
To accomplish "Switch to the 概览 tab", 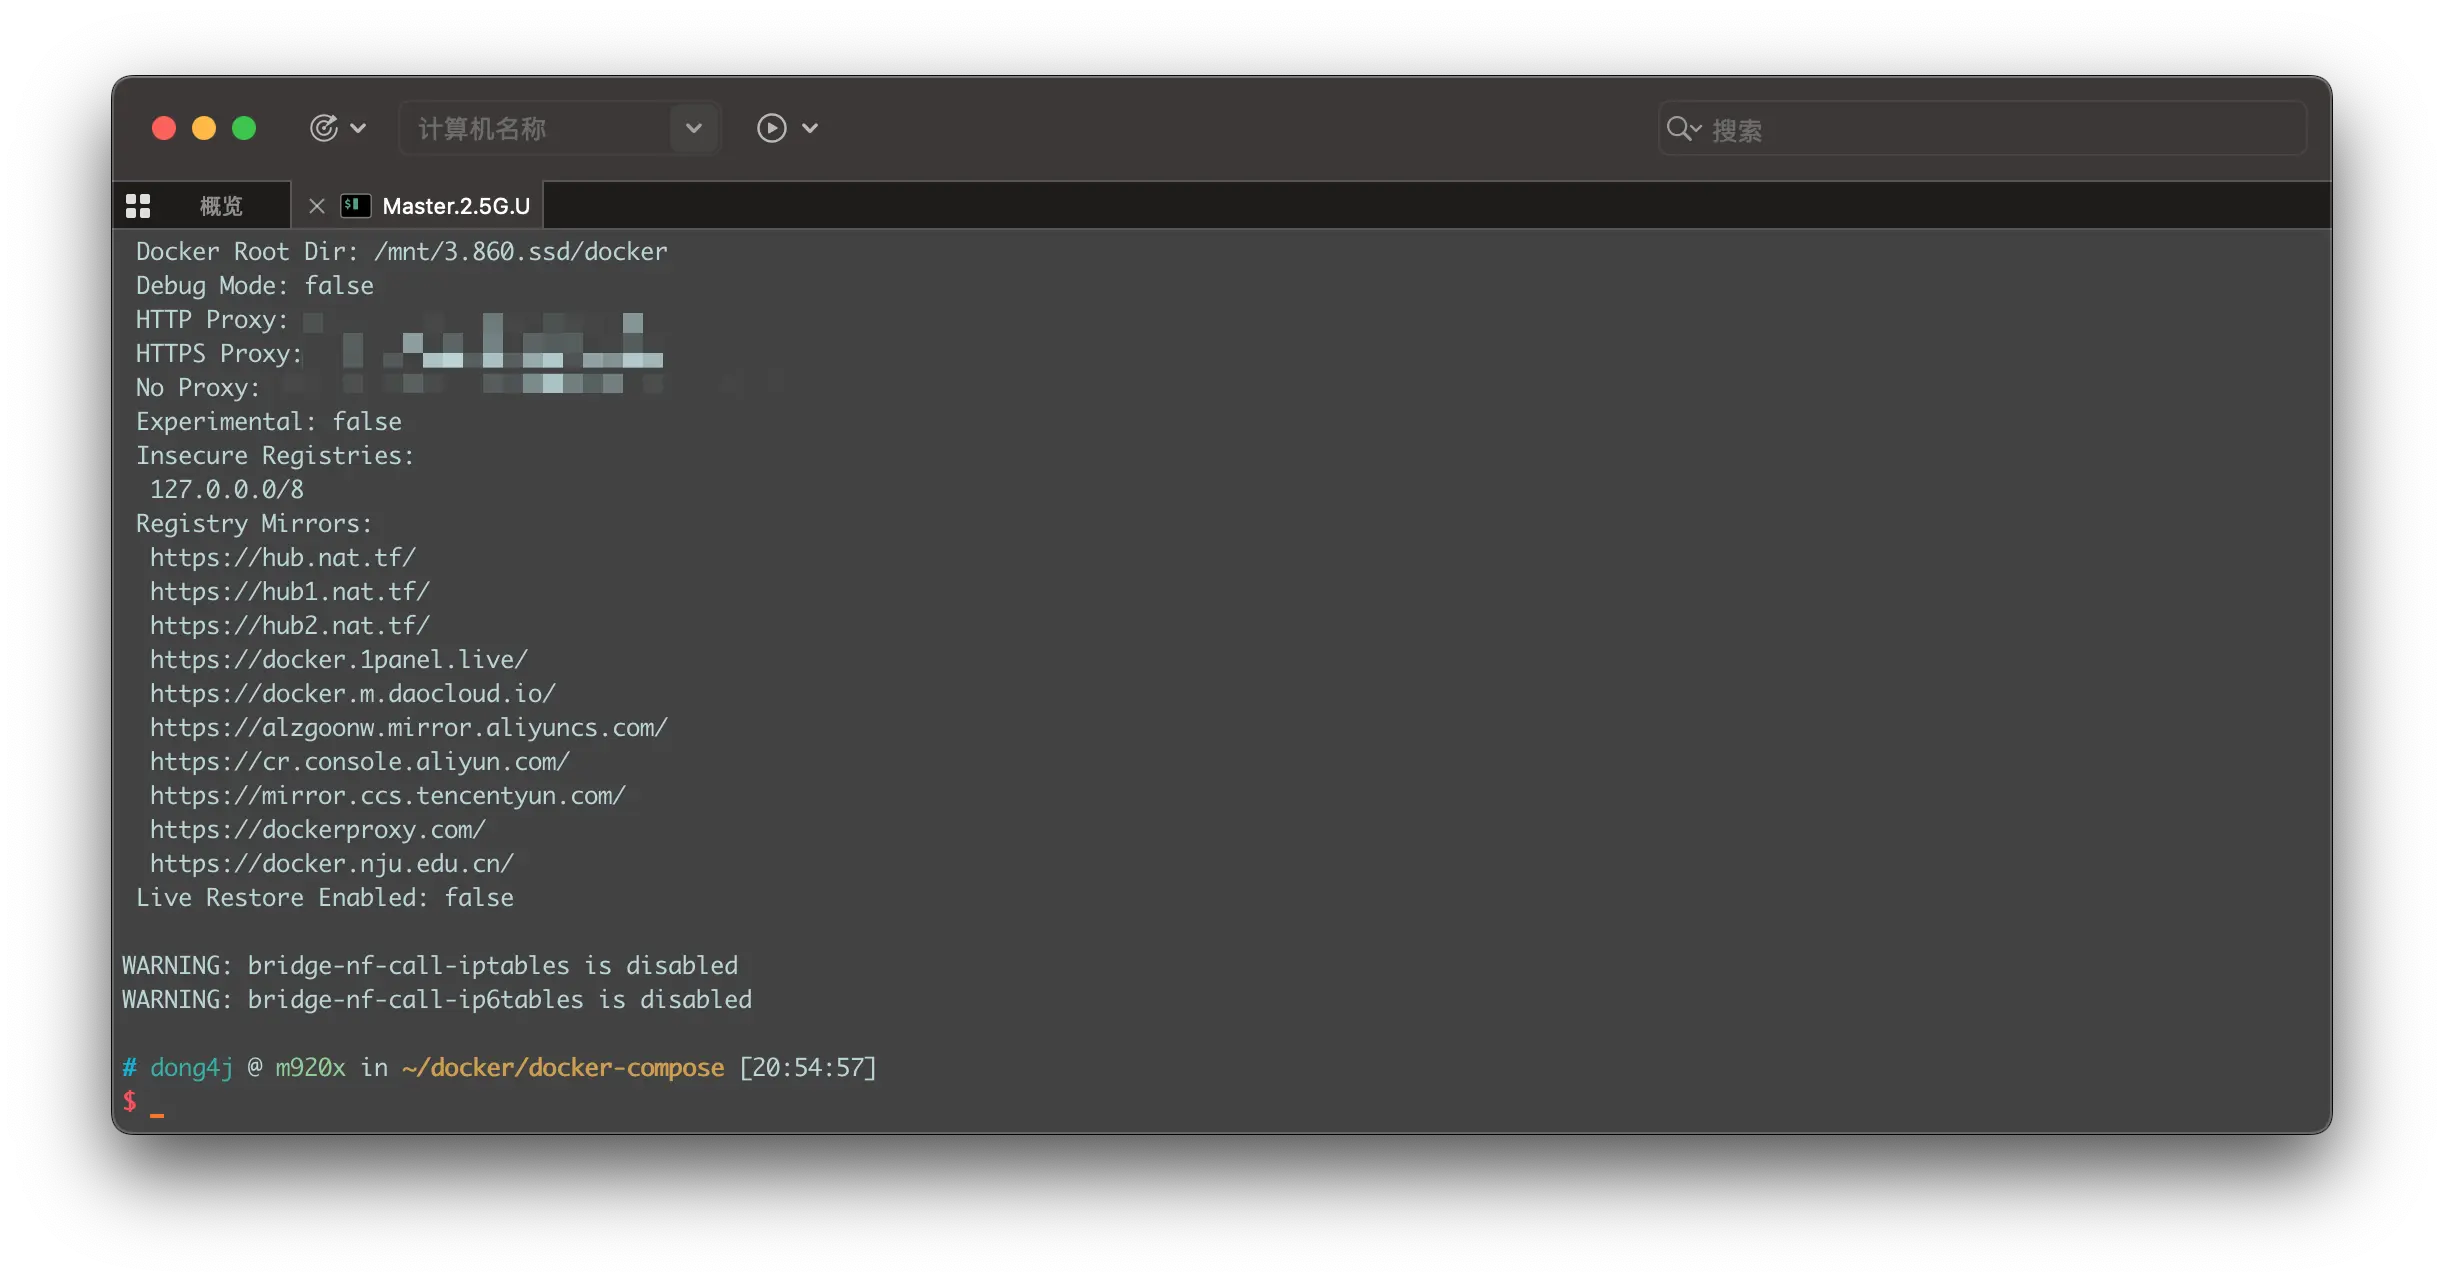I will click(221, 206).
